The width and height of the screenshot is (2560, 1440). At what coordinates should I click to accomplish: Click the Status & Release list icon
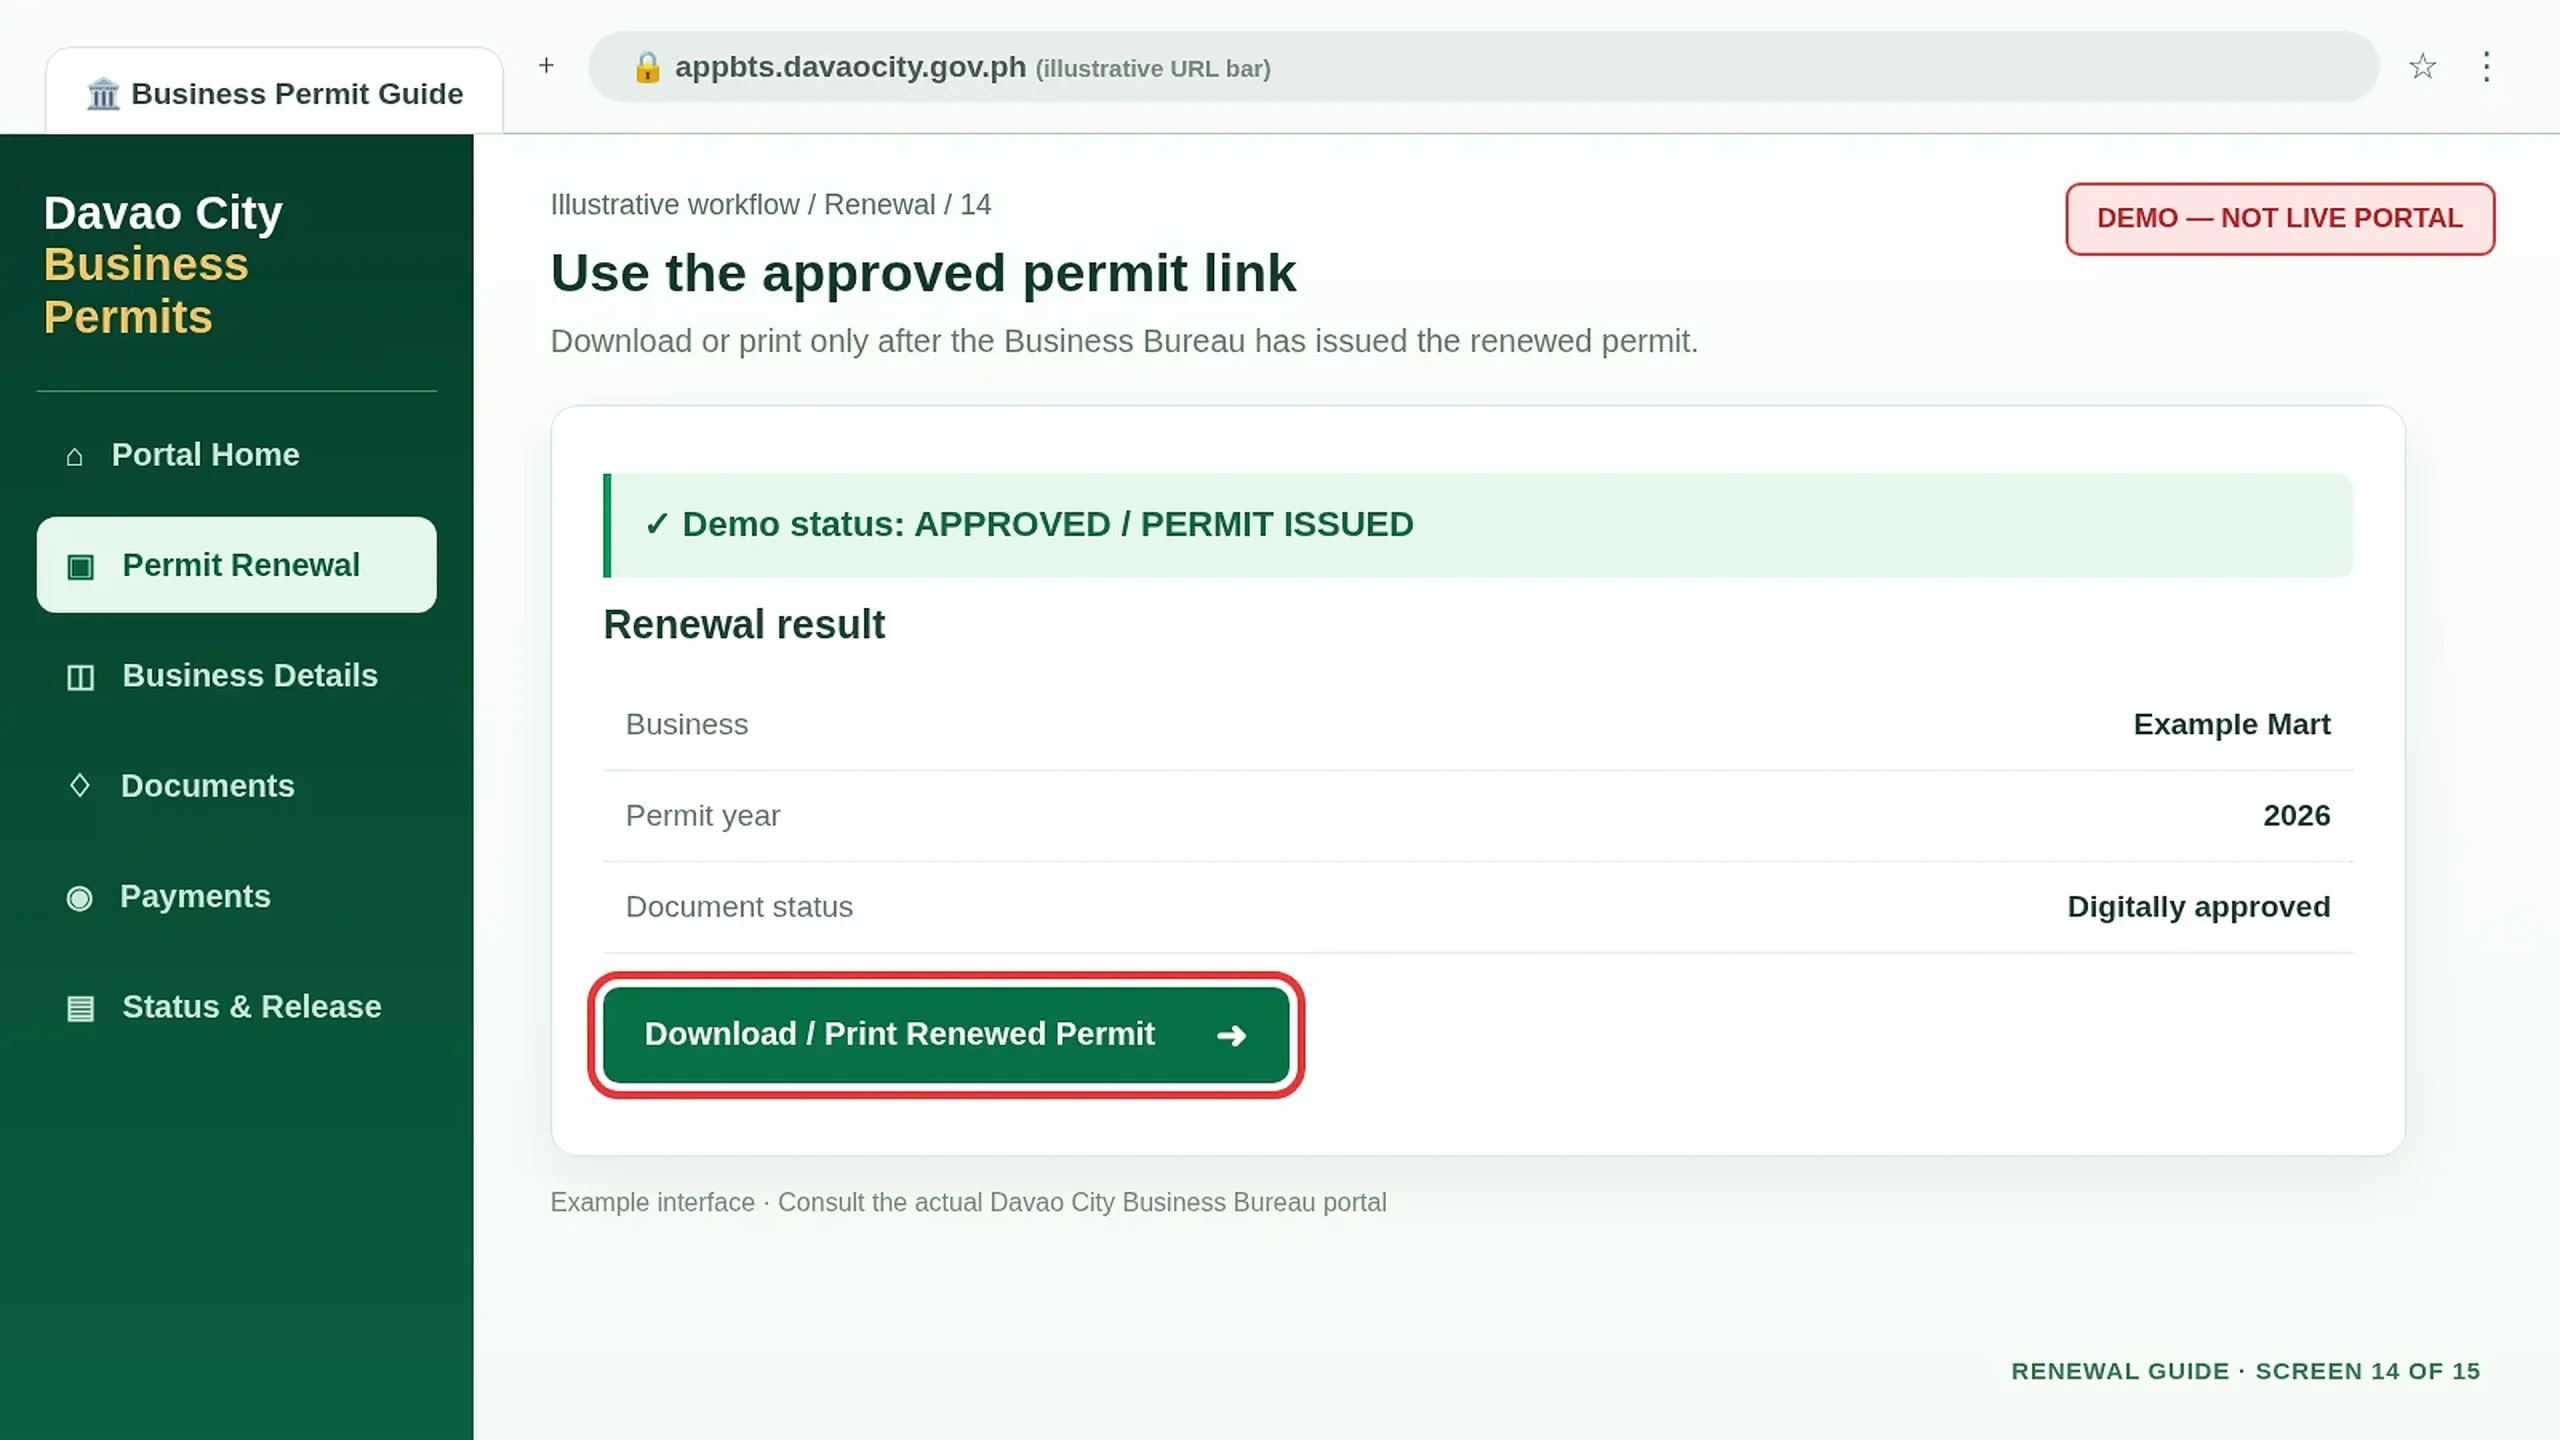[x=80, y=1008]
